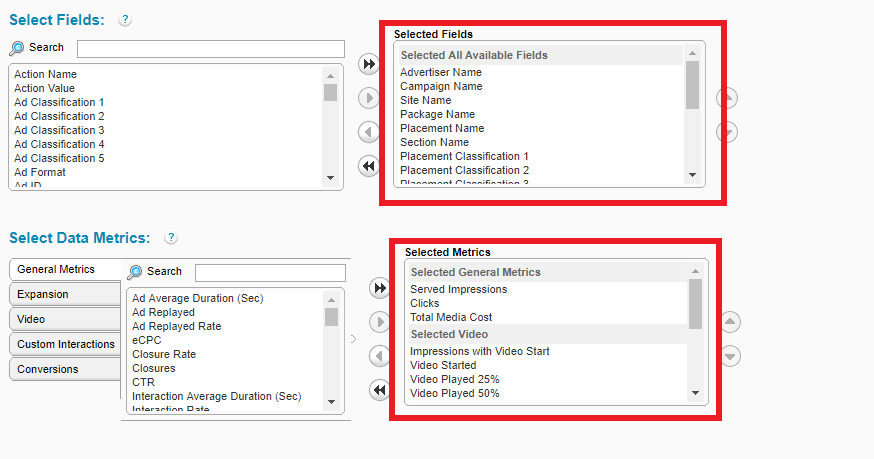
Task: Select Ad Replayed Rate metric
Action: pyautogui.click(x=176, y=326)
